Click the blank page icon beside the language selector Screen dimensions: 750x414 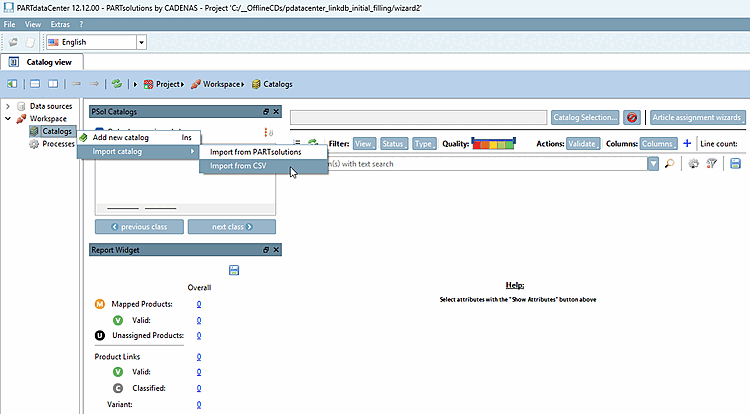click(x=30, y=43)
